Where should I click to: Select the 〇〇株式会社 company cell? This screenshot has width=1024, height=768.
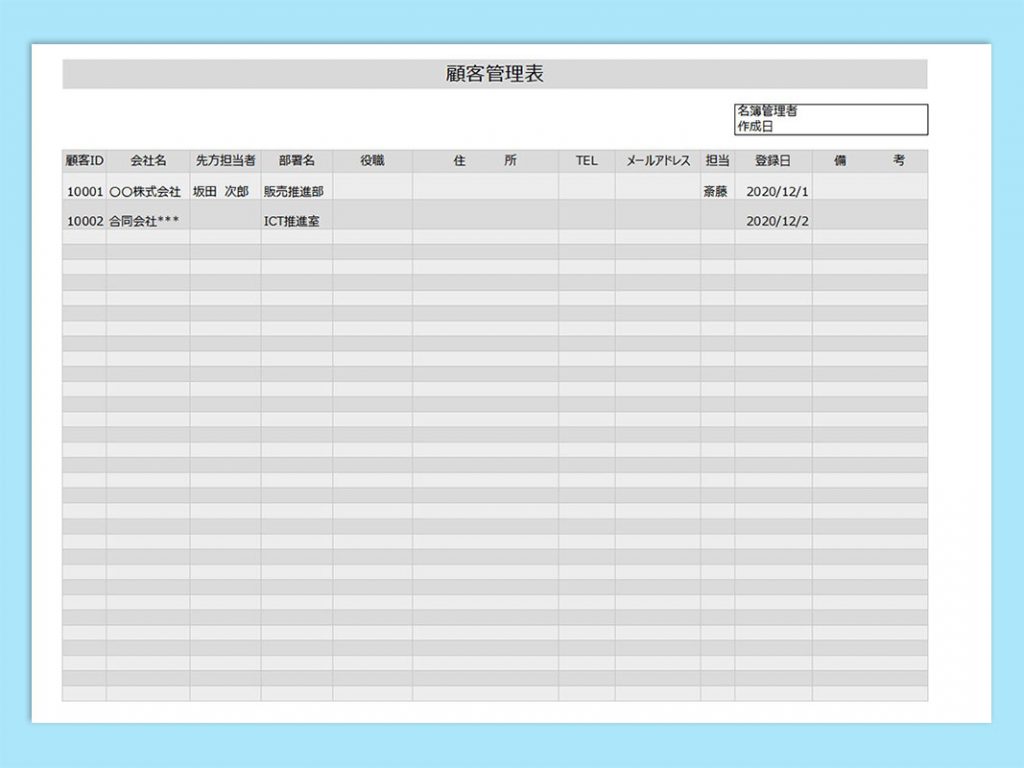click(x=148, y=192)
